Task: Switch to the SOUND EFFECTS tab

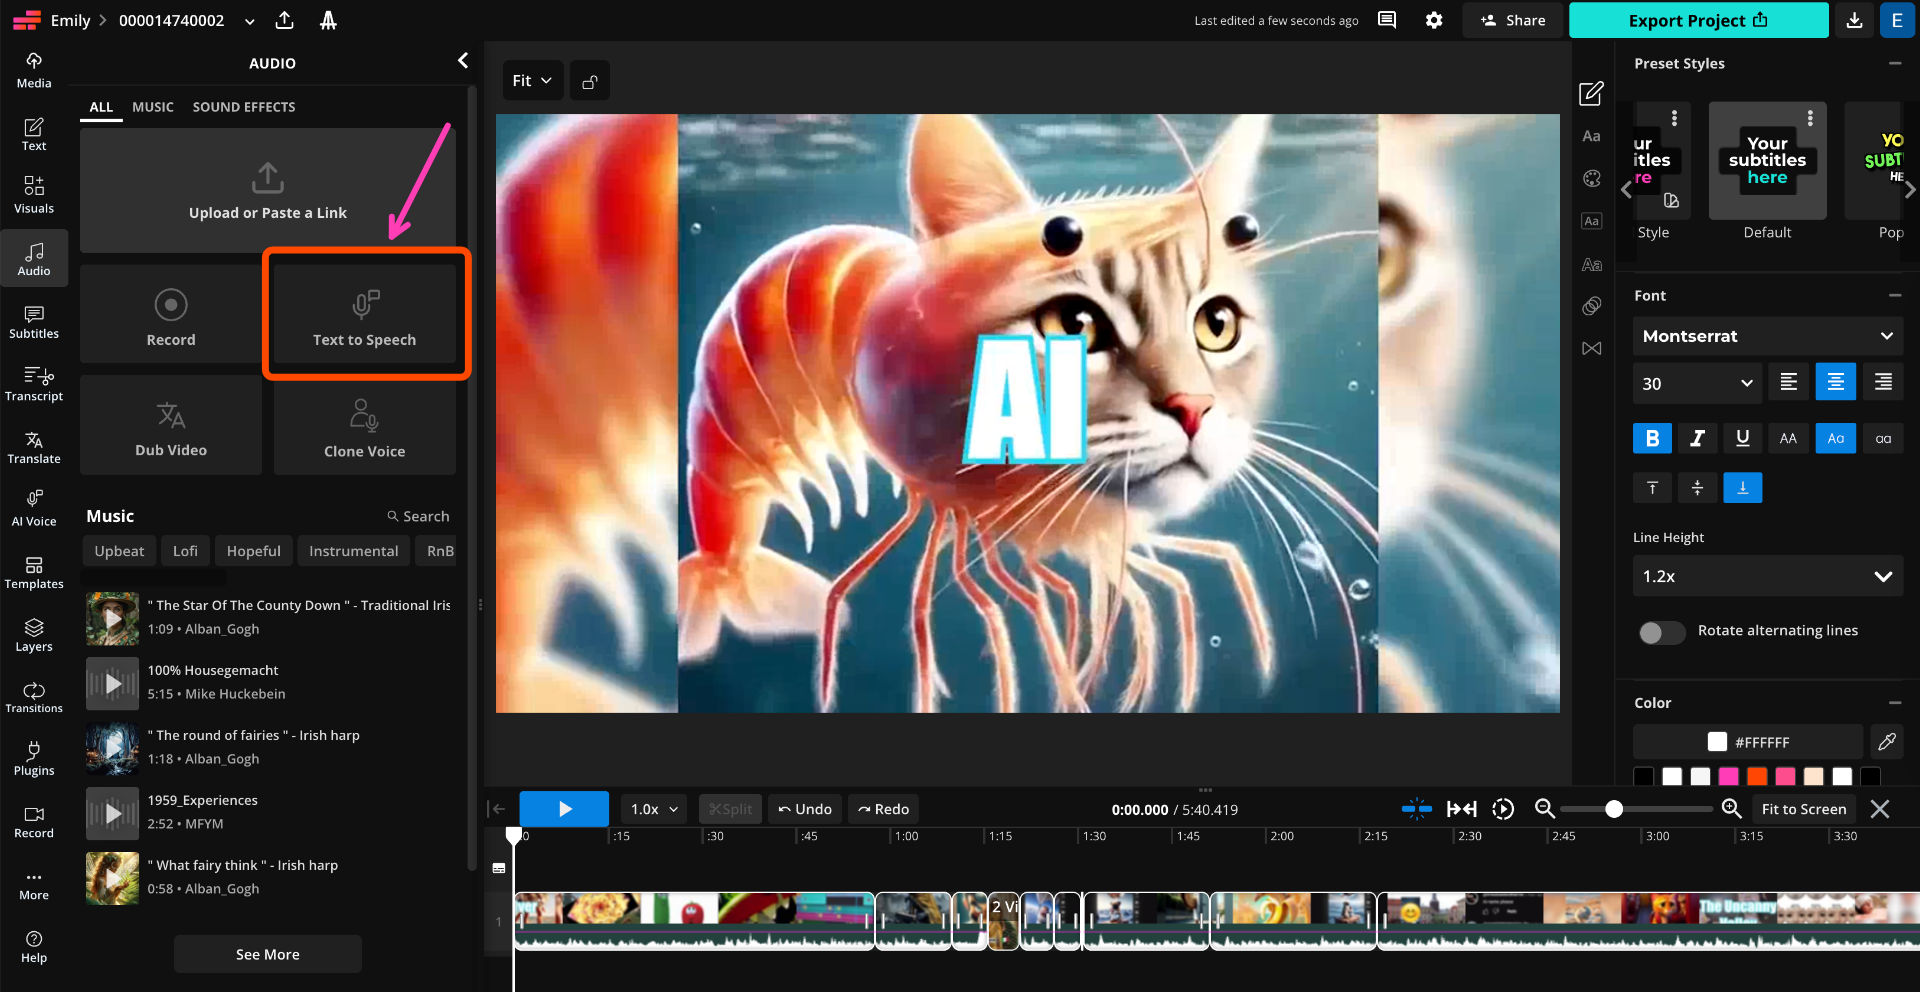Action: 244,107
